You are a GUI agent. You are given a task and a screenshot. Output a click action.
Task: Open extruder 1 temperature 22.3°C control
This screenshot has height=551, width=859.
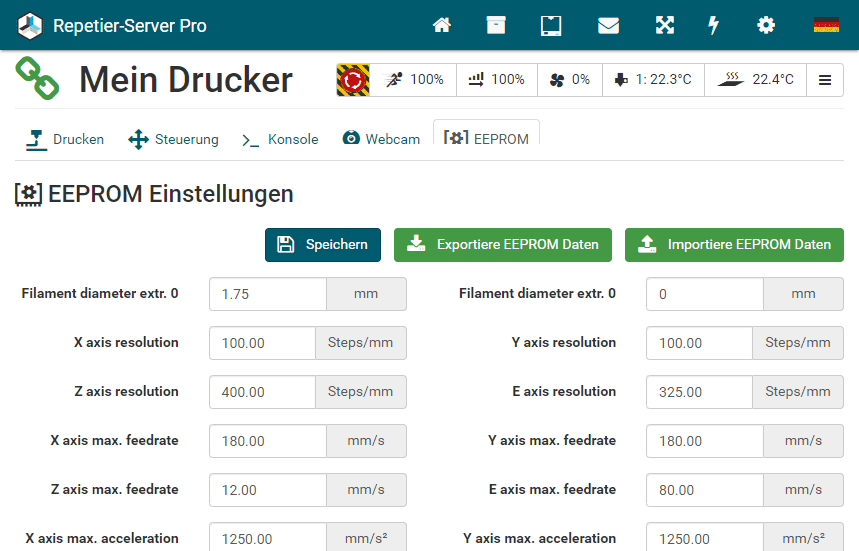coord(653,80)
